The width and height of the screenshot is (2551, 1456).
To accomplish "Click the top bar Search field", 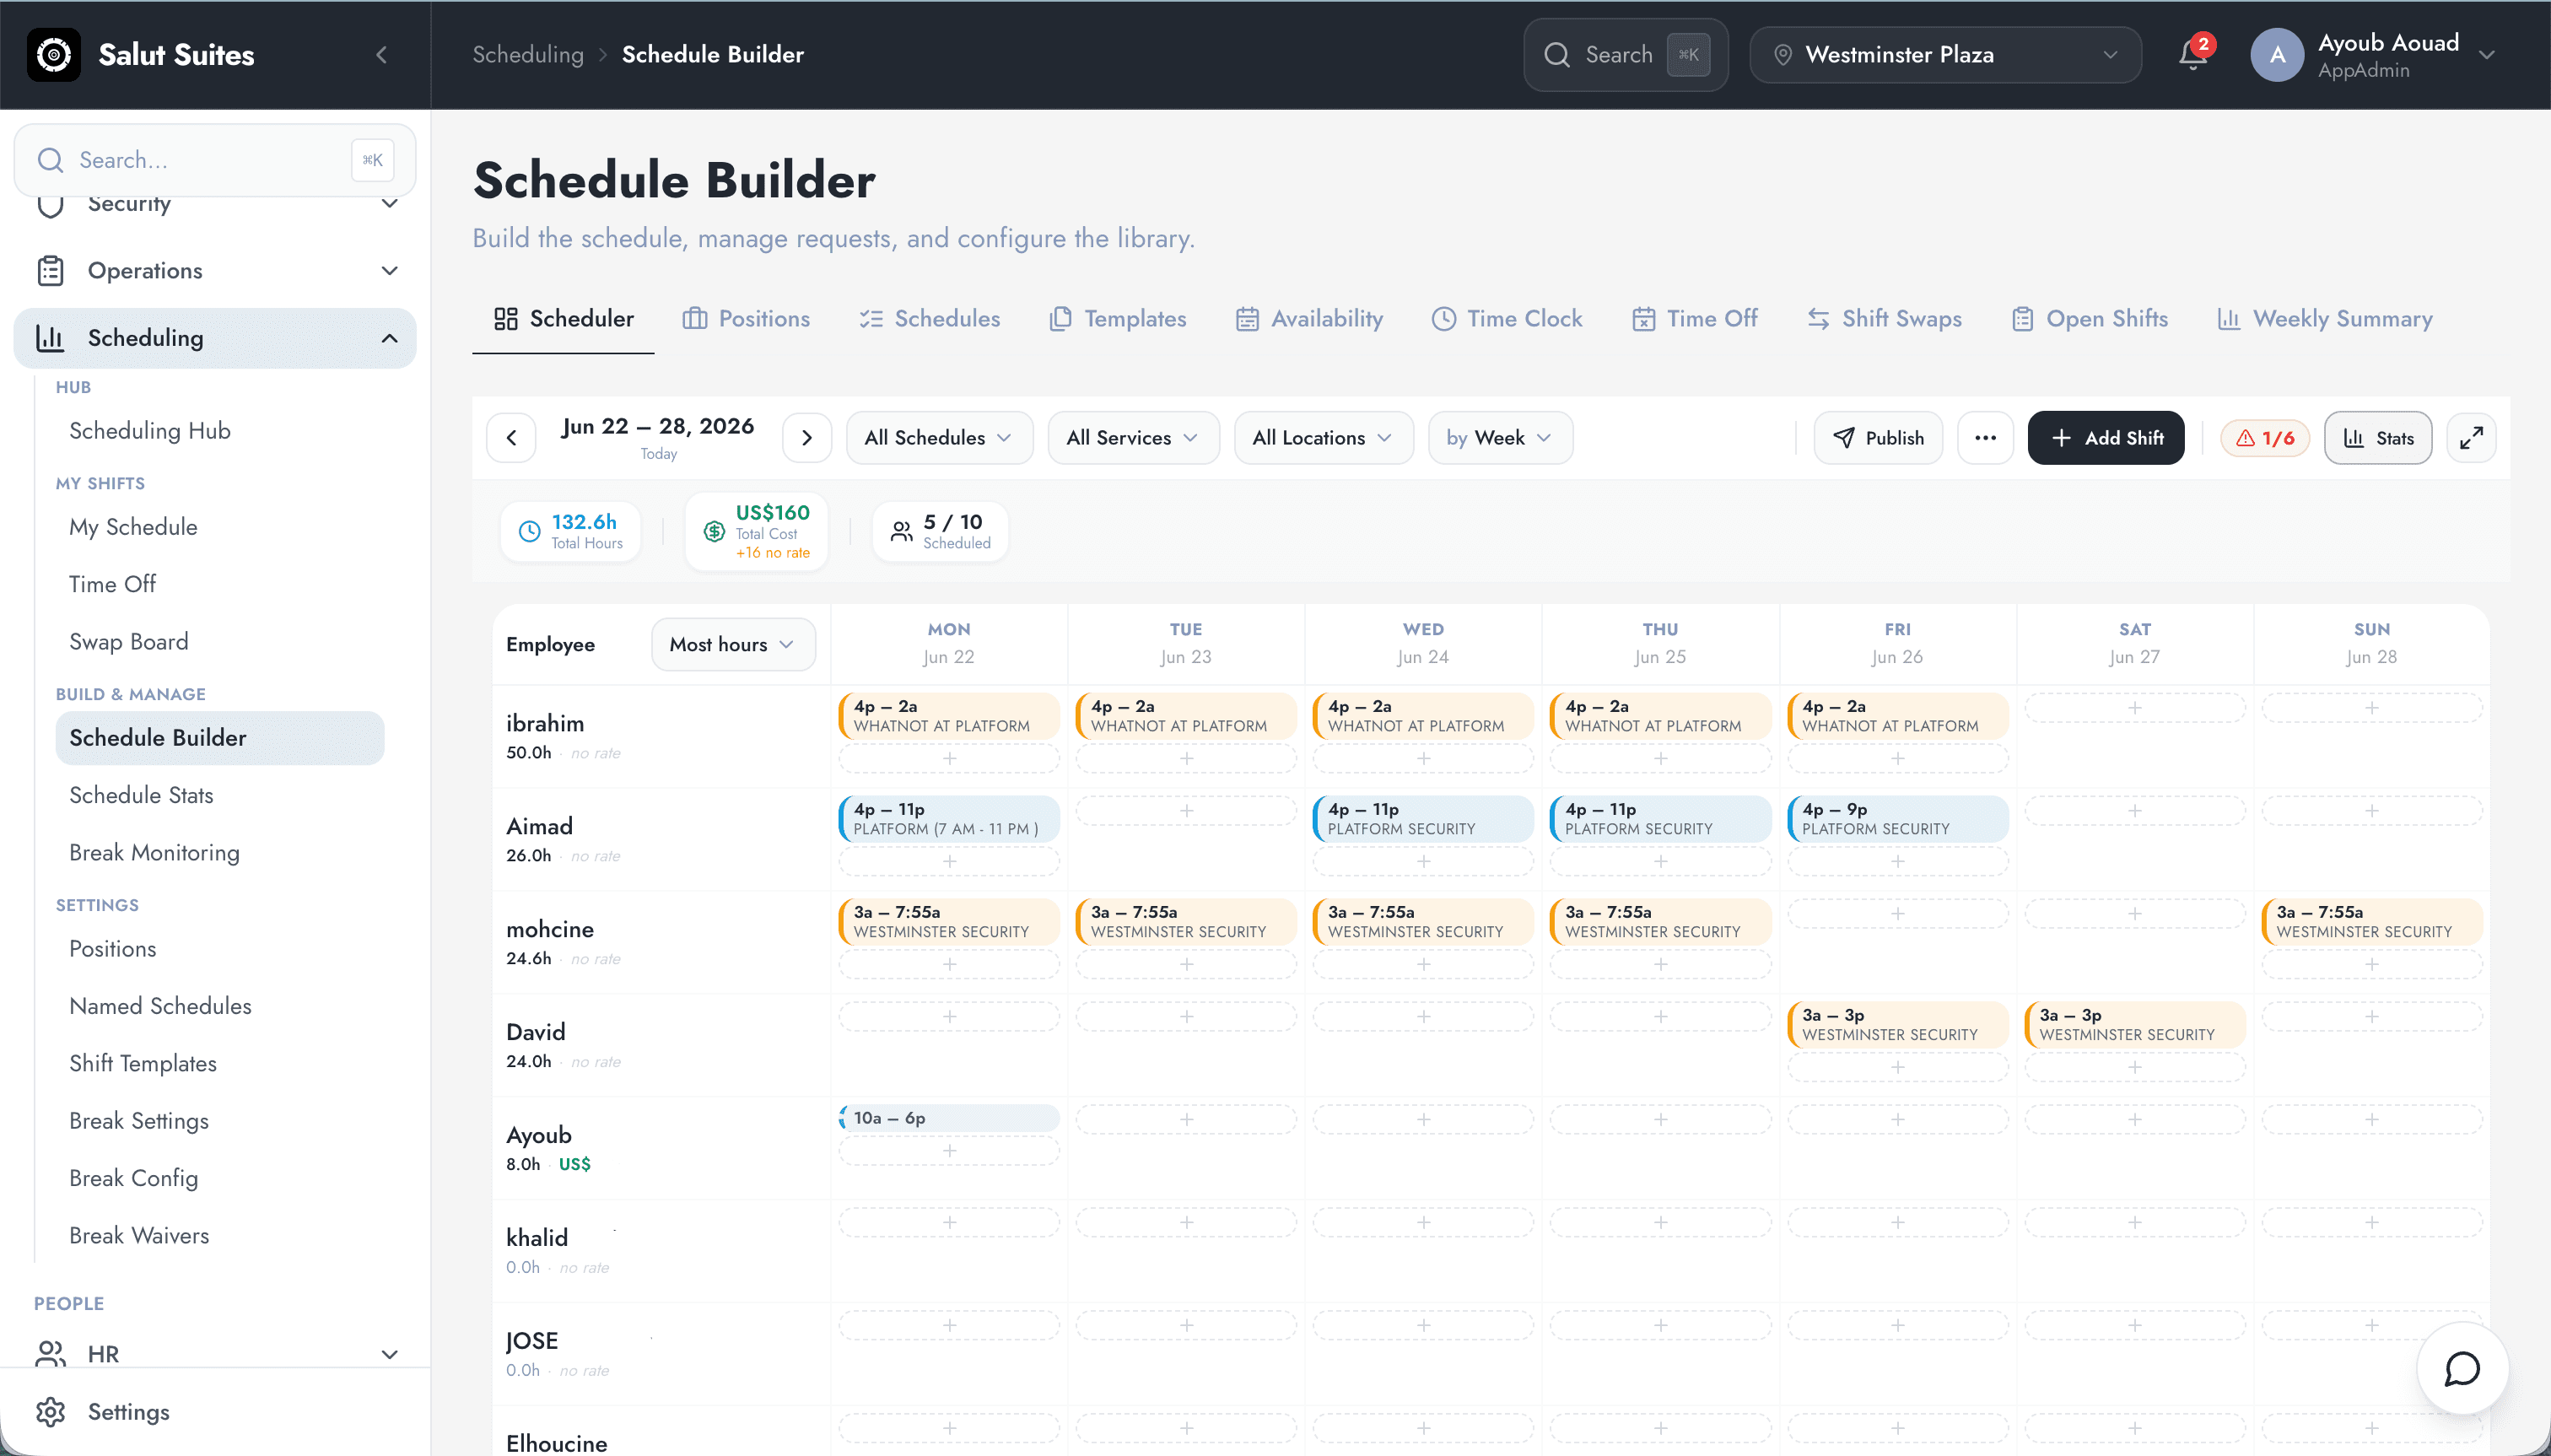I will tap(1625, 55).
